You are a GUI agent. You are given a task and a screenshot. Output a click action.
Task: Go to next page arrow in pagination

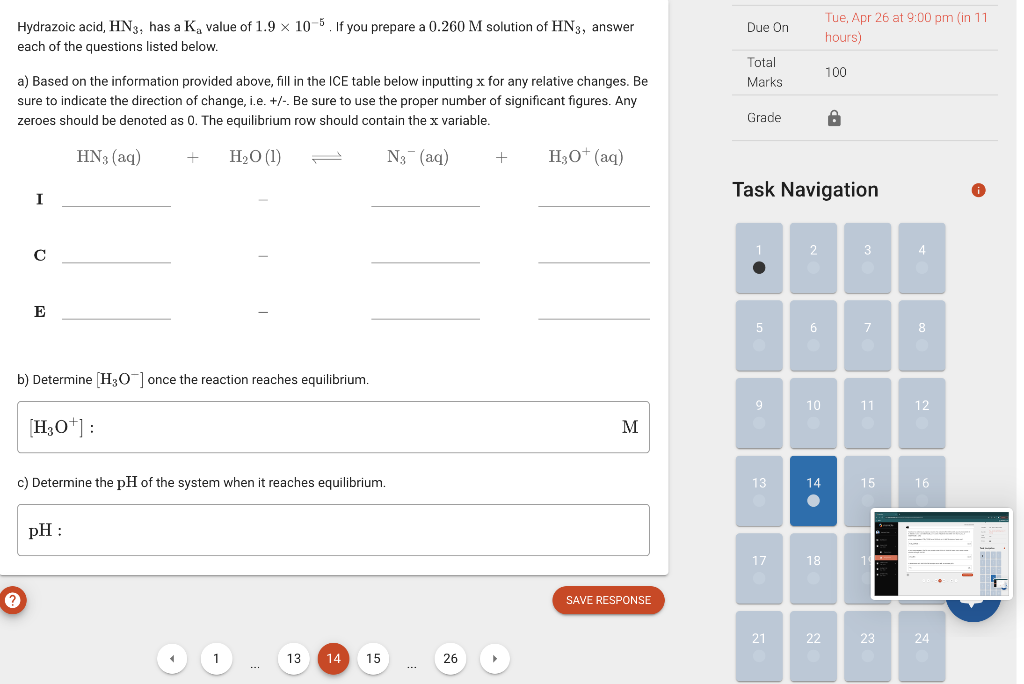494,659
